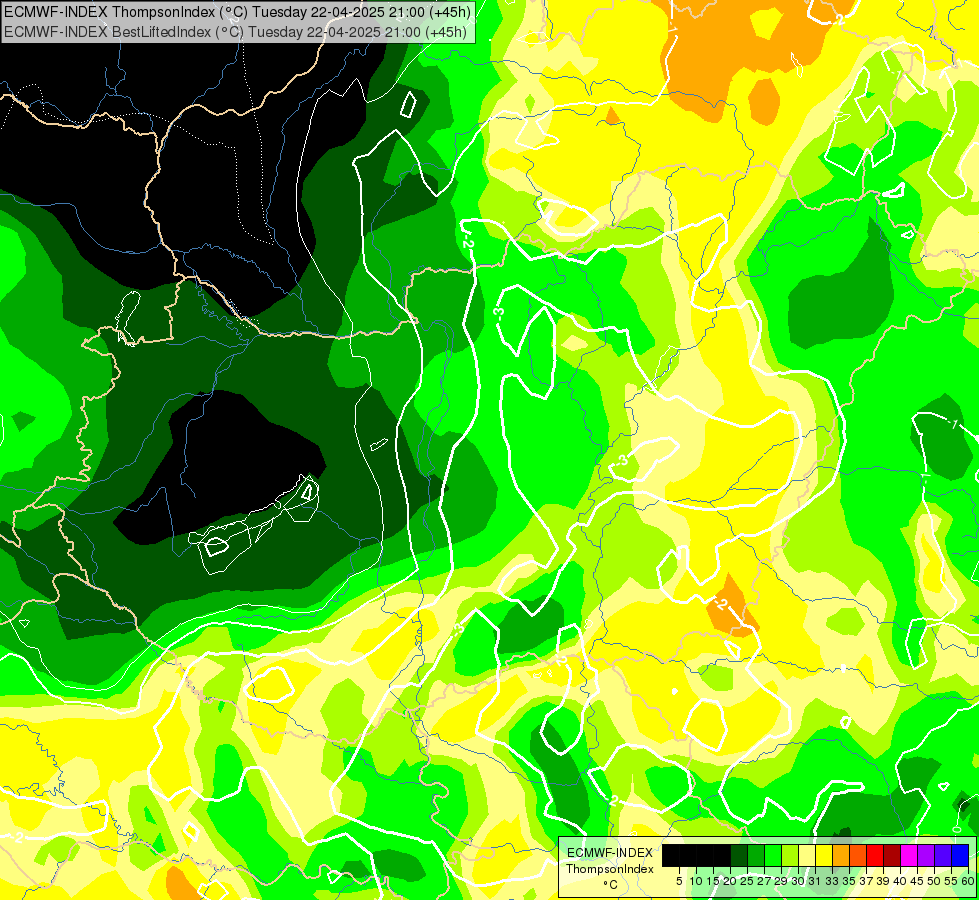Click the legend unit '°C'

[x=610, y=885]
